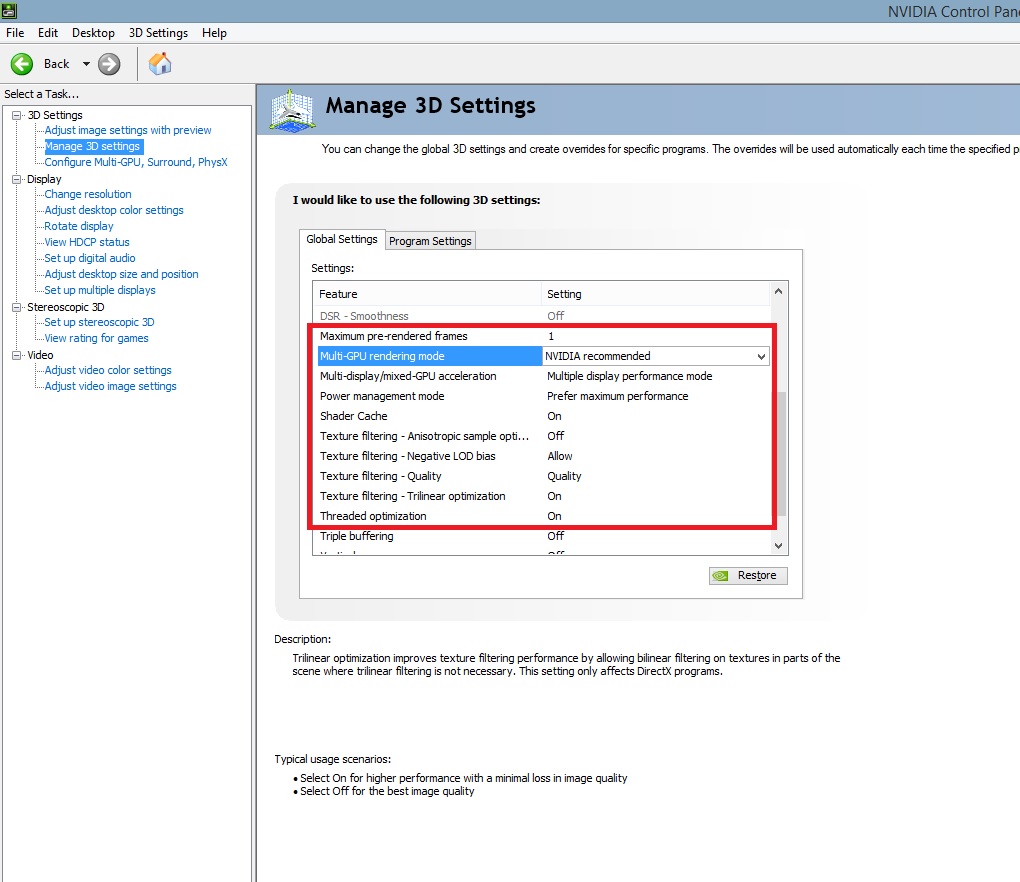
Task: Click the settings list scroll up arrow
Action: 779,291
